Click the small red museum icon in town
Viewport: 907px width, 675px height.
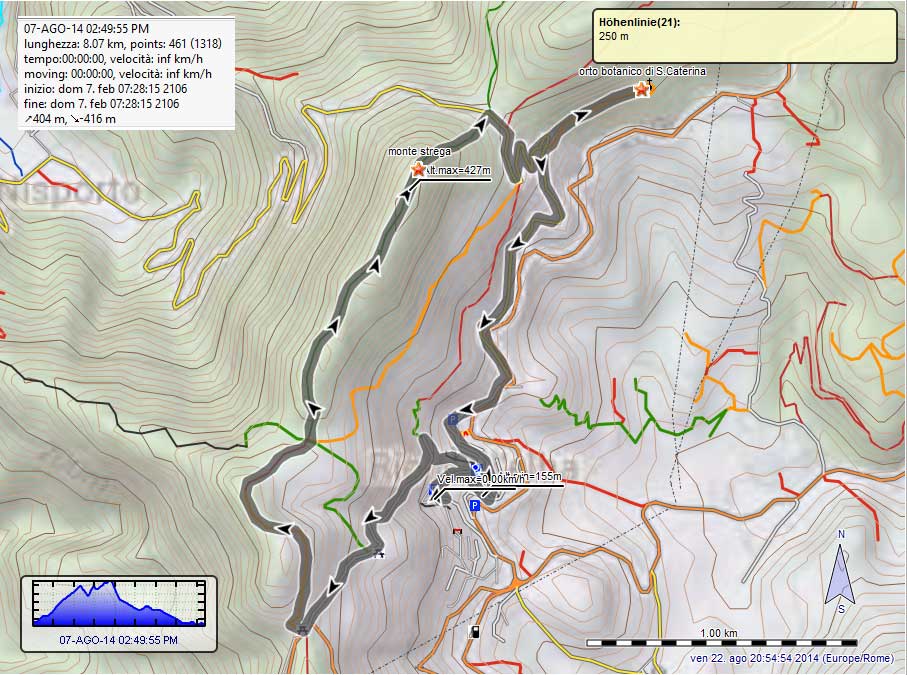point(458,531)
